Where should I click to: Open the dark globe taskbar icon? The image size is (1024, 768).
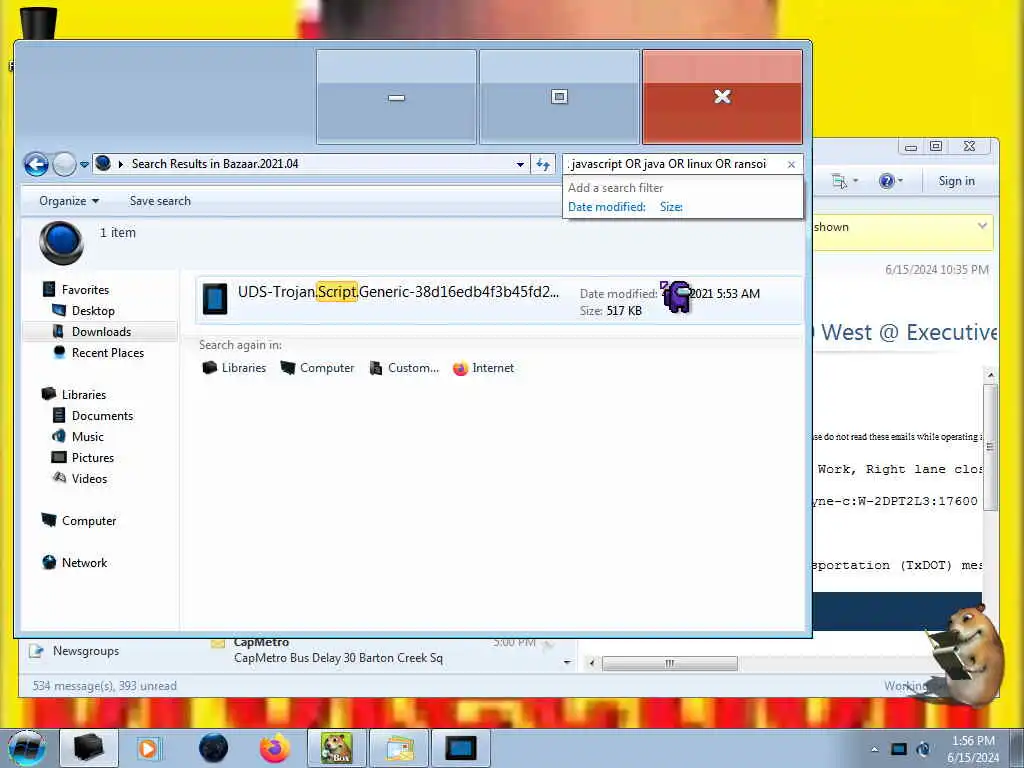tap(213, 748)
